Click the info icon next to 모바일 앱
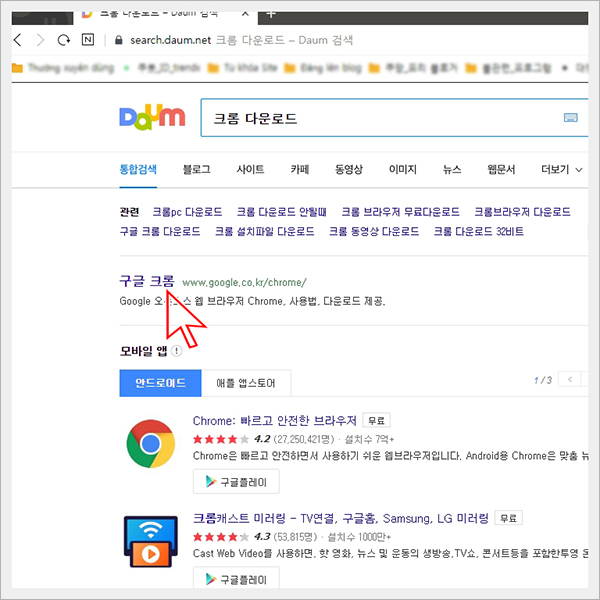 pyautogui.click(x=176, y=351)
